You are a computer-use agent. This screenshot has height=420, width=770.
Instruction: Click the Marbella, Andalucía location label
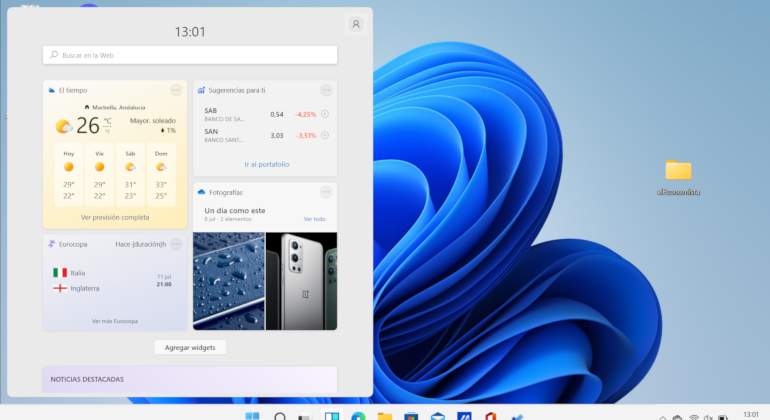click(118, 107)
